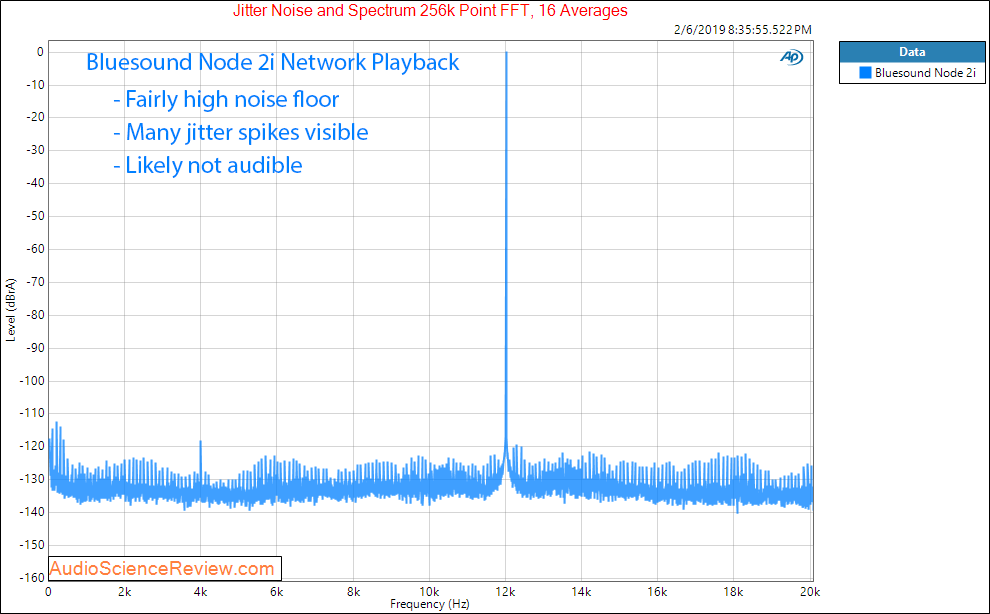Viewport: 990px width, 614px height.
Task: Select the Bluesound Node 2i Network Playback annotation
Action: point(273,62)
